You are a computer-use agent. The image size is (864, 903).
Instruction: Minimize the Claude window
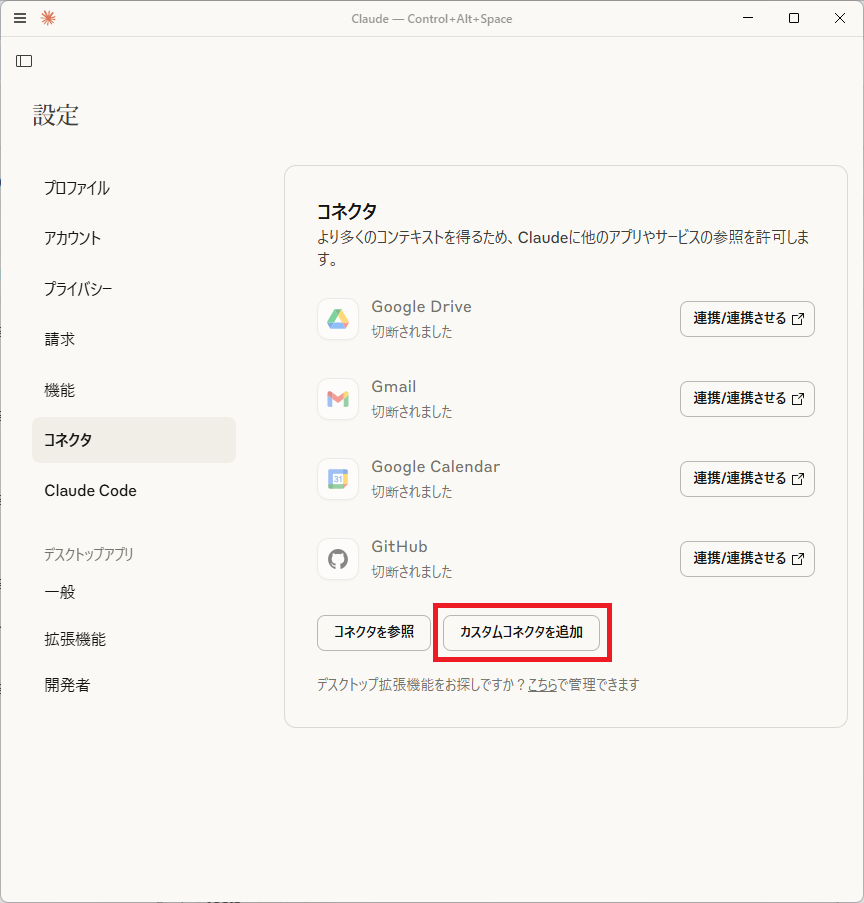coord(748,18)
